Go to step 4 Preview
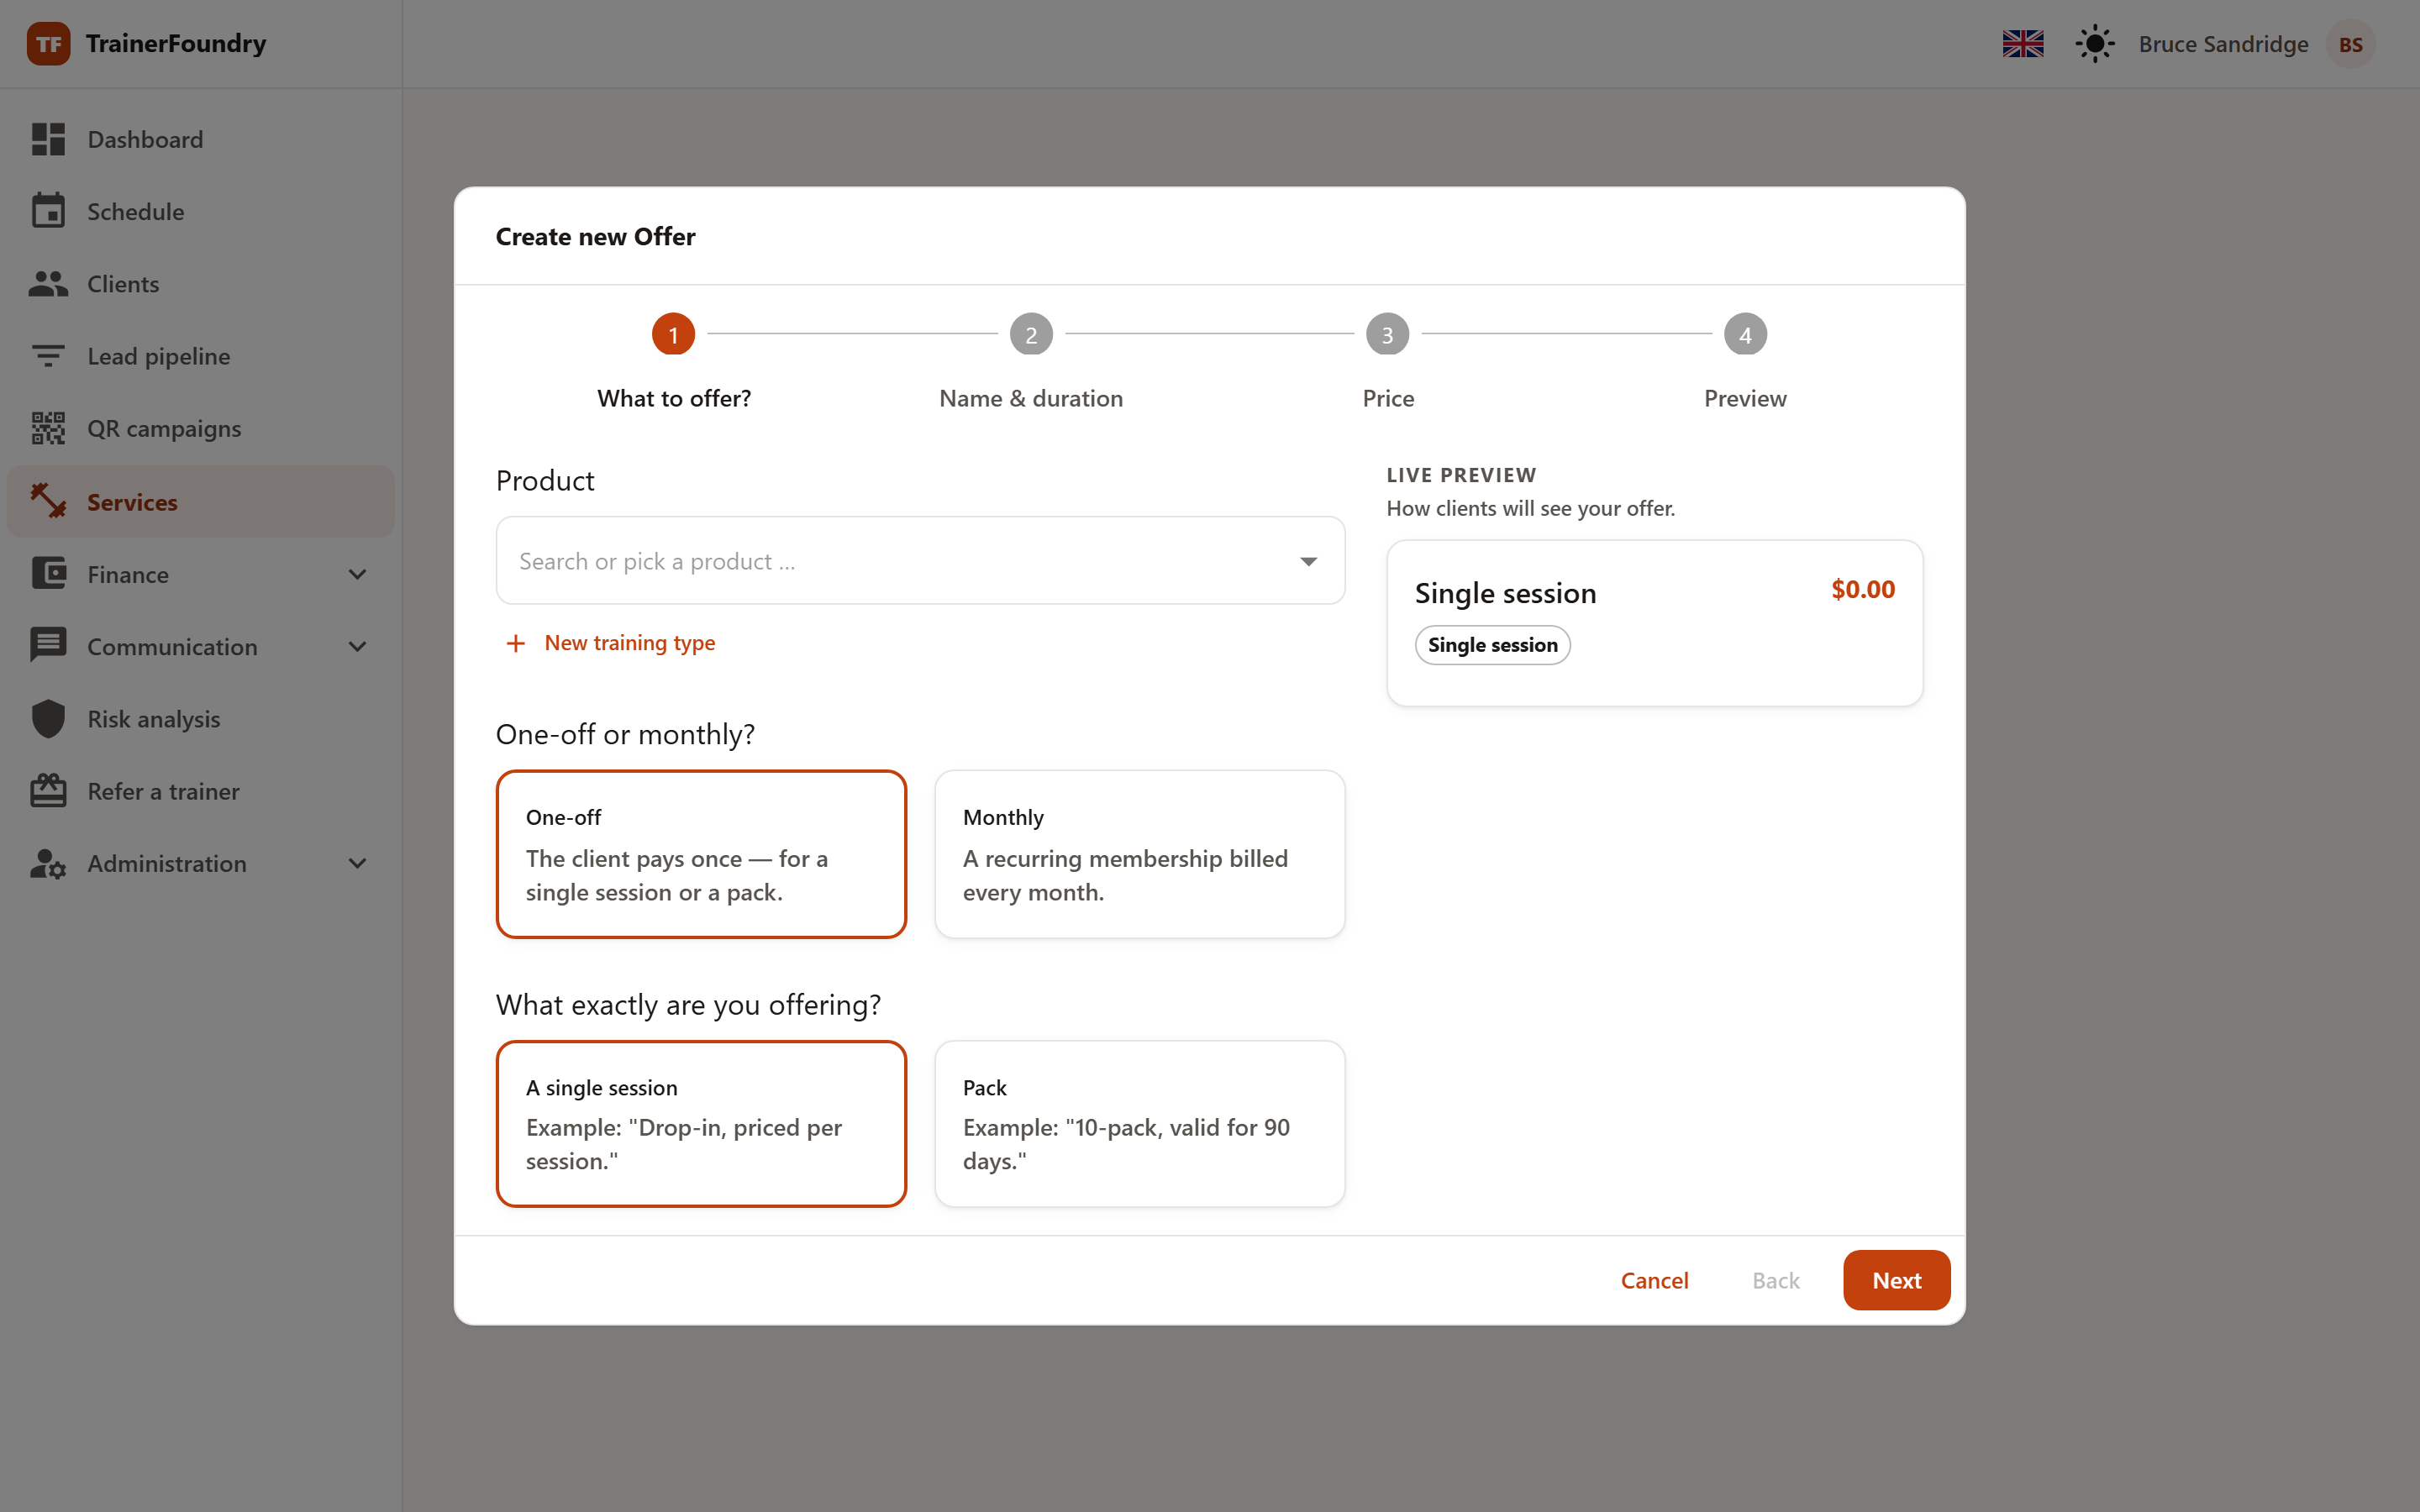 point(1745,362)
